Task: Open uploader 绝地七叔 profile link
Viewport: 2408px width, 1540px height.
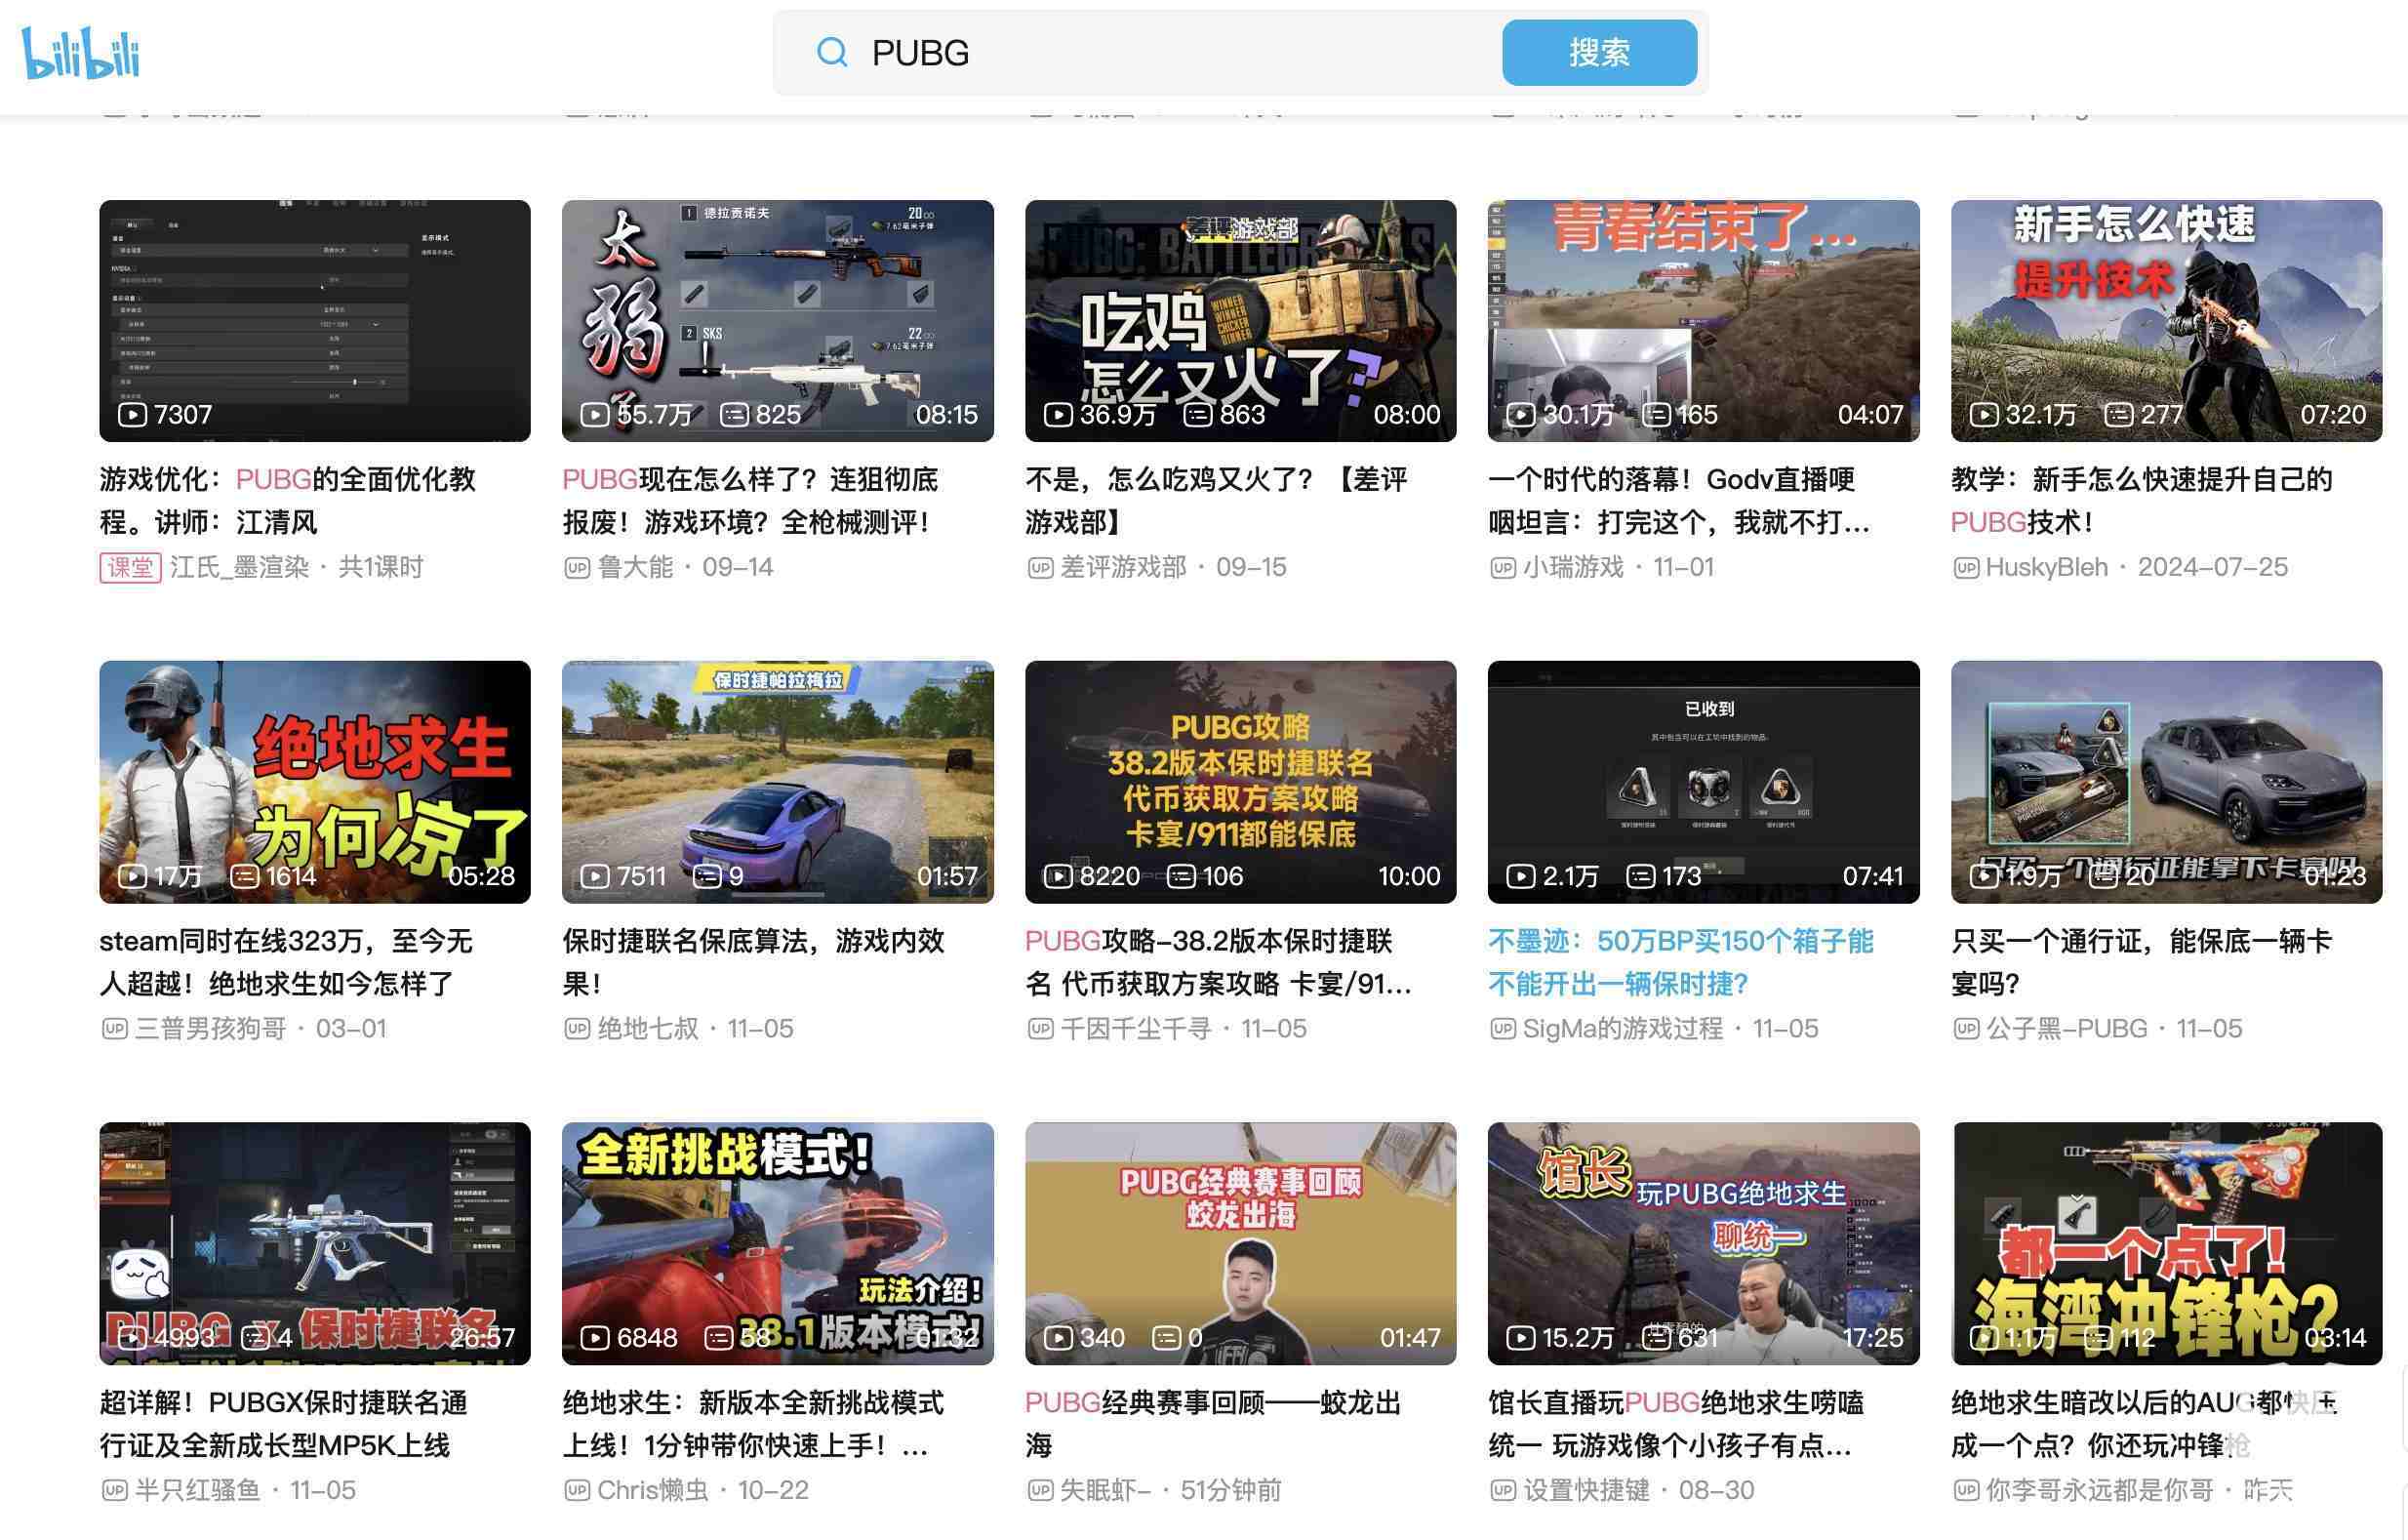Action: (647, 1029)
